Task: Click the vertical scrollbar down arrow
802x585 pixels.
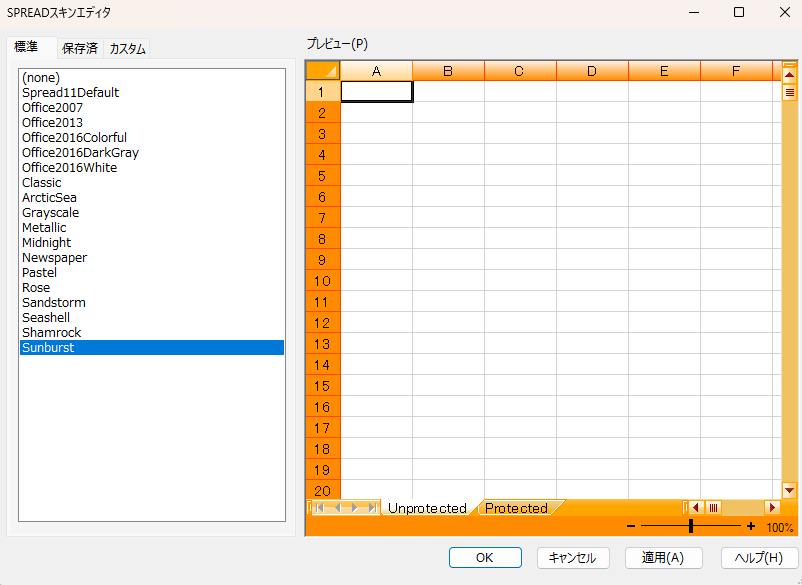Action: (x=789, y=490)
